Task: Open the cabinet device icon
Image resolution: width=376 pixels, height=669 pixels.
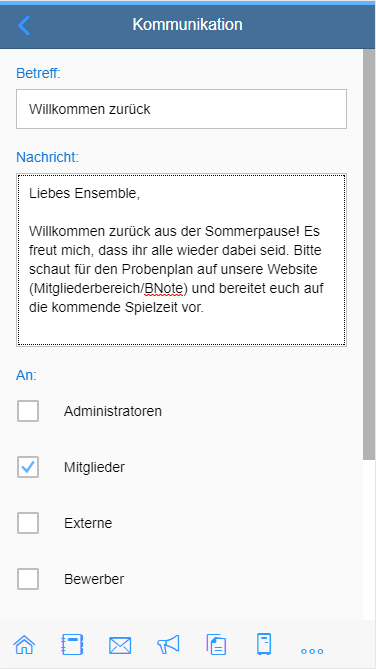Action: tap(264, 644)
